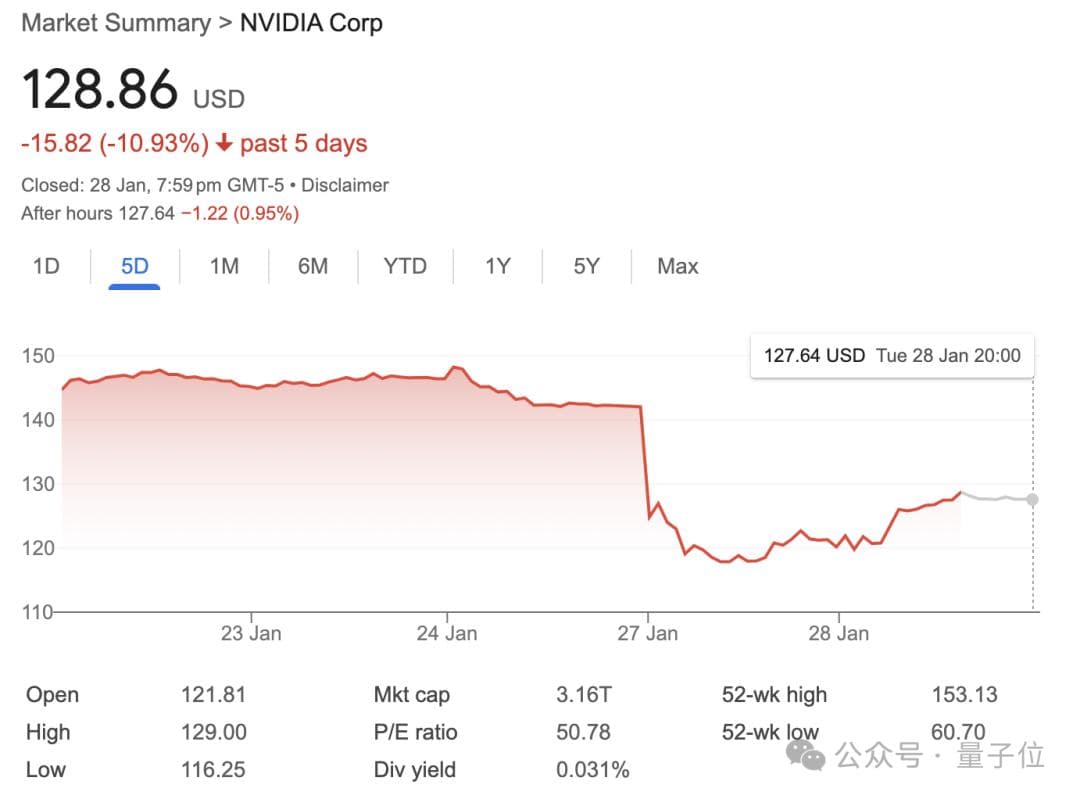This screenshot has width=1080, height=799.
Task: Select the 1D time range tab
Action: (46, 266)
